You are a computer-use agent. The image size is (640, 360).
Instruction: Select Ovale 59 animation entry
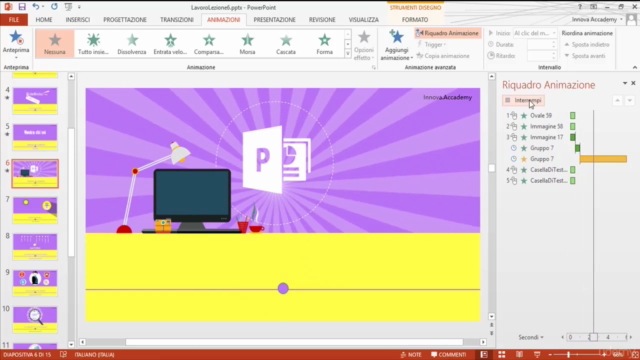coord(541,116)
